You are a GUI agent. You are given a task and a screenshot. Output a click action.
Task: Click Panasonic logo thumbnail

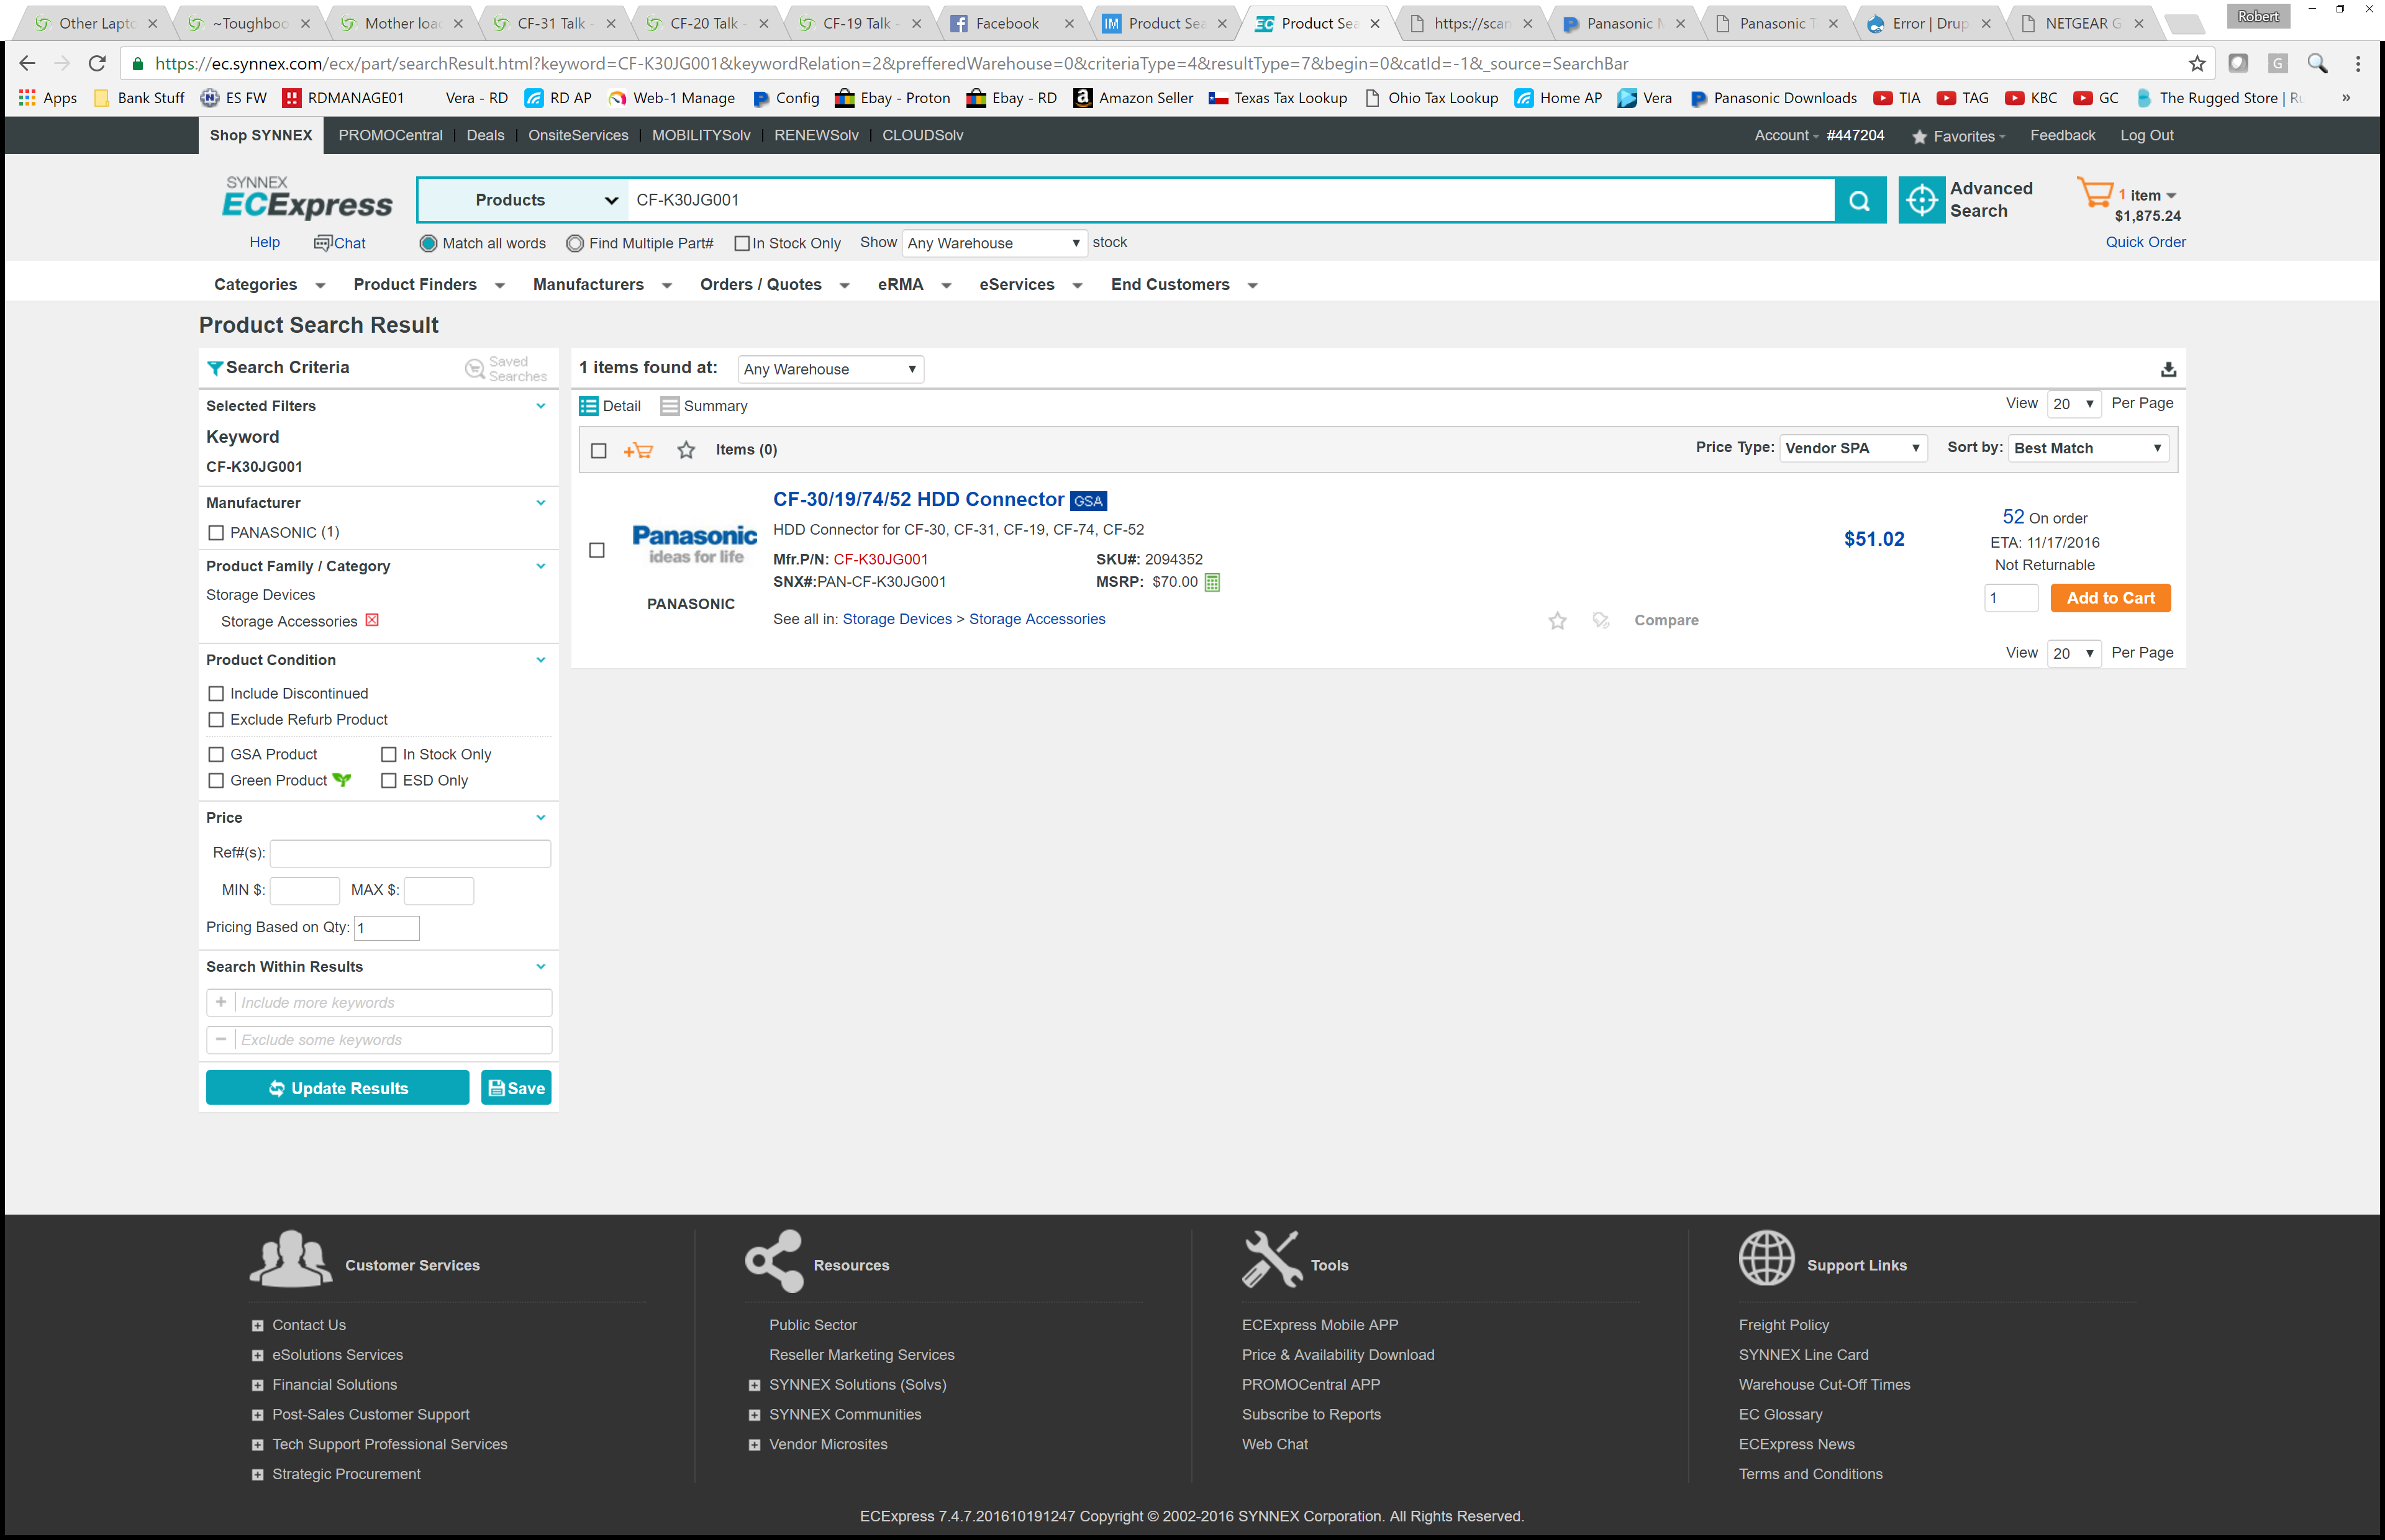point(695,544)
